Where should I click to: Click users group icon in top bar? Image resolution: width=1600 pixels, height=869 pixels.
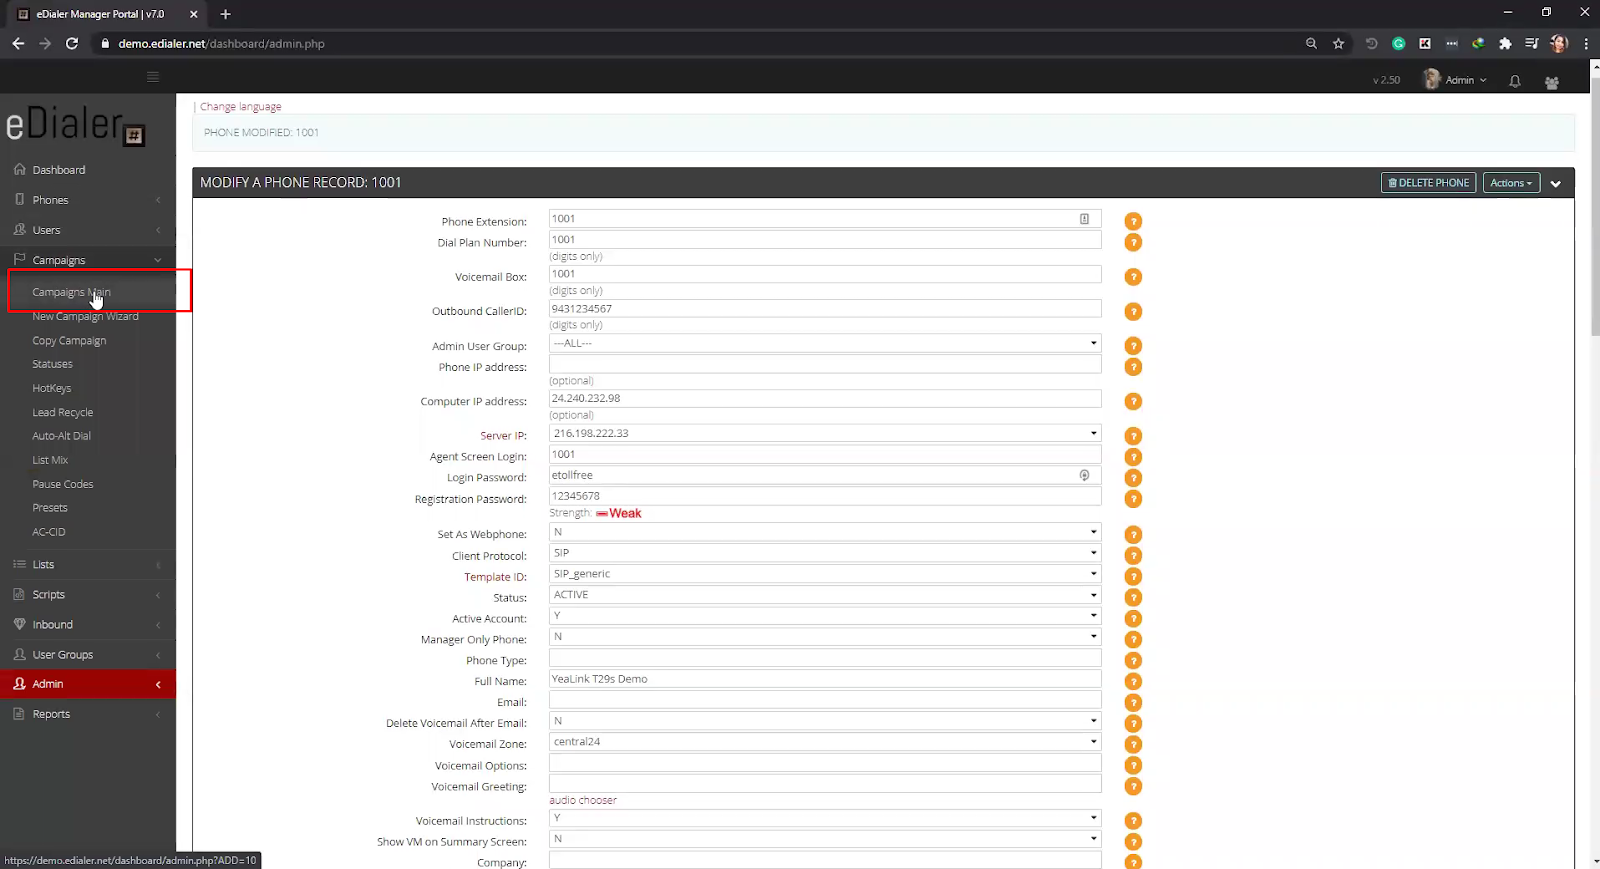coord(1552,82)
